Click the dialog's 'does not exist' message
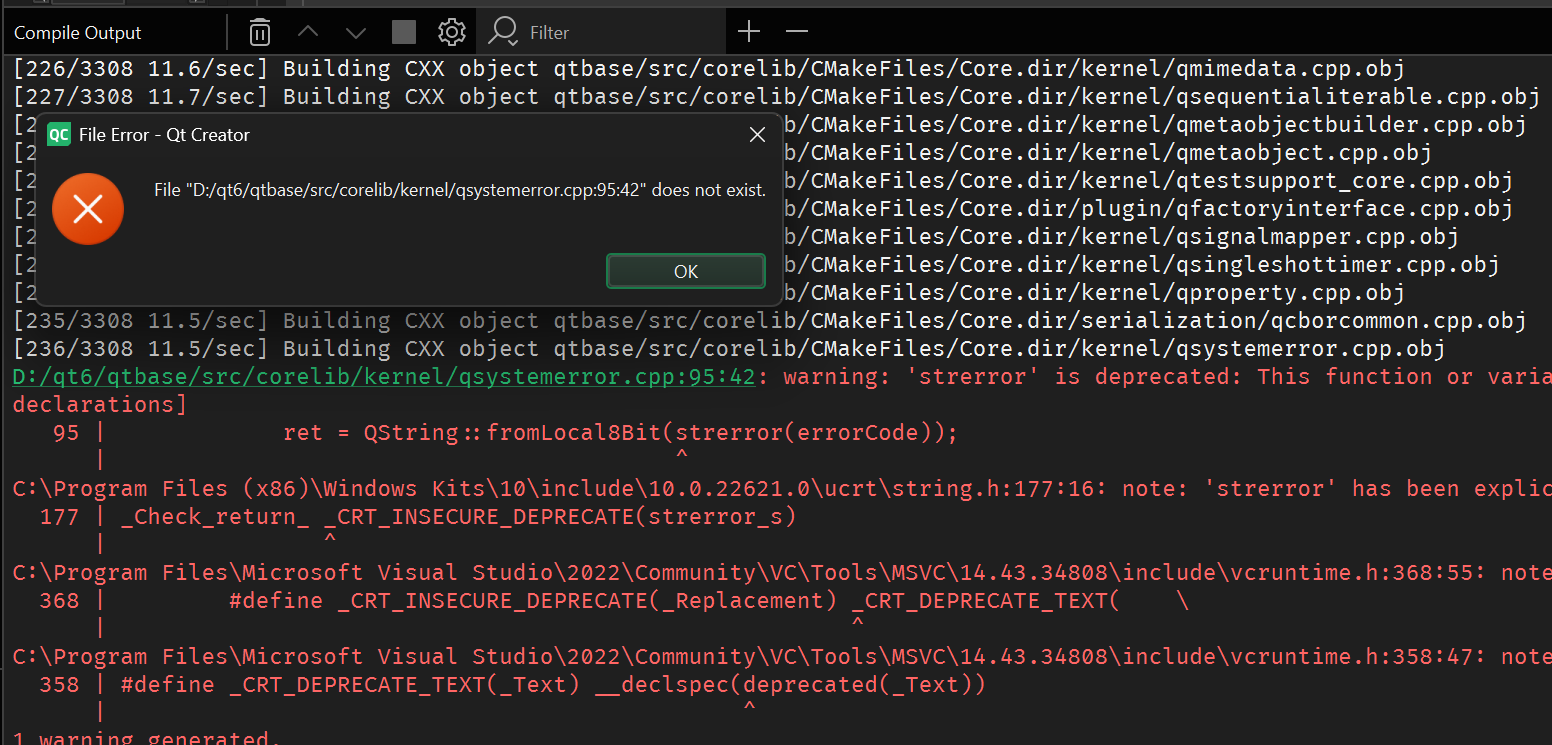Viewport: 1552px width, 745px height. point(460,190)
